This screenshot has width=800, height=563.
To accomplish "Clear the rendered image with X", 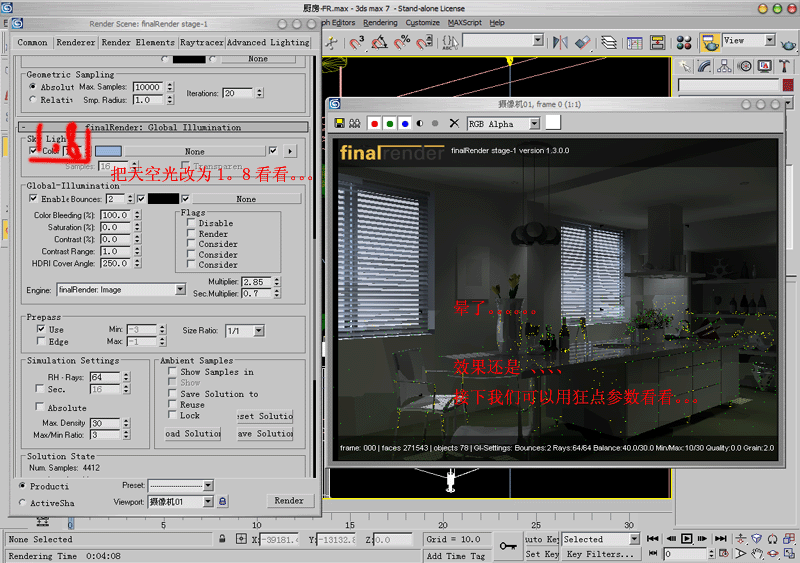I will coord(454,124).
